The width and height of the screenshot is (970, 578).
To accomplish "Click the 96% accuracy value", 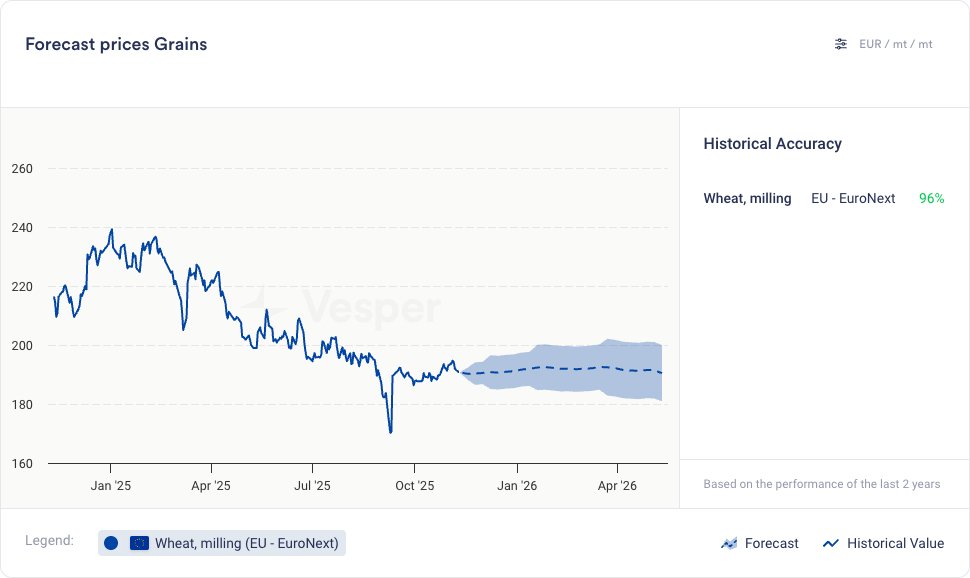I will pos(931,198).
